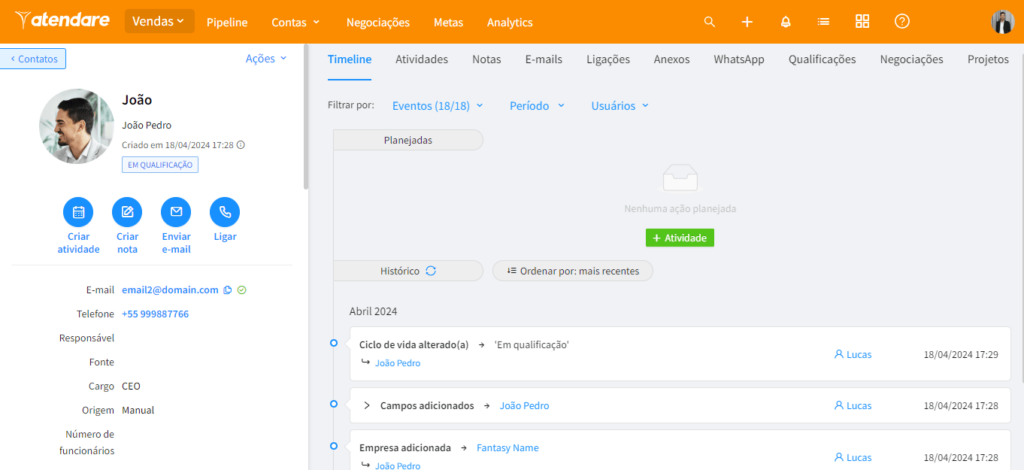Open the notifications bell
The image size is (1024, 470).
coord(785,22)
